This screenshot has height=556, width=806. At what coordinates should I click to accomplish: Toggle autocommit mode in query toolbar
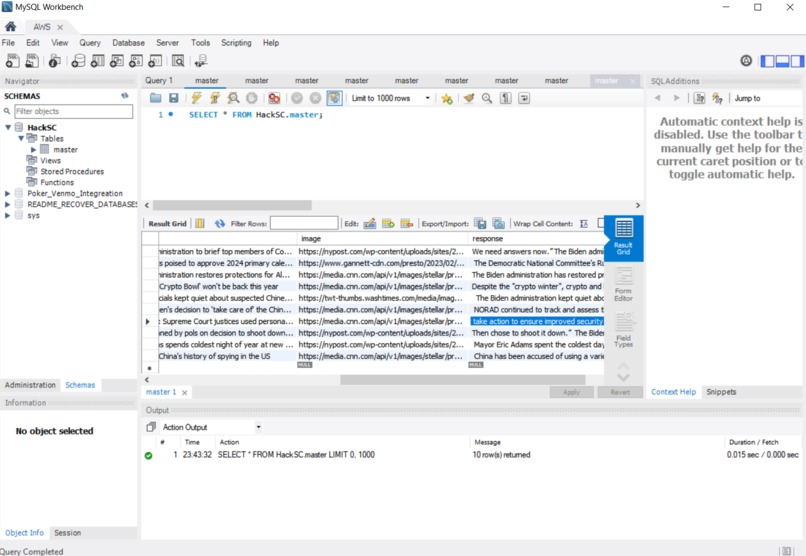[x=334, y=98]
